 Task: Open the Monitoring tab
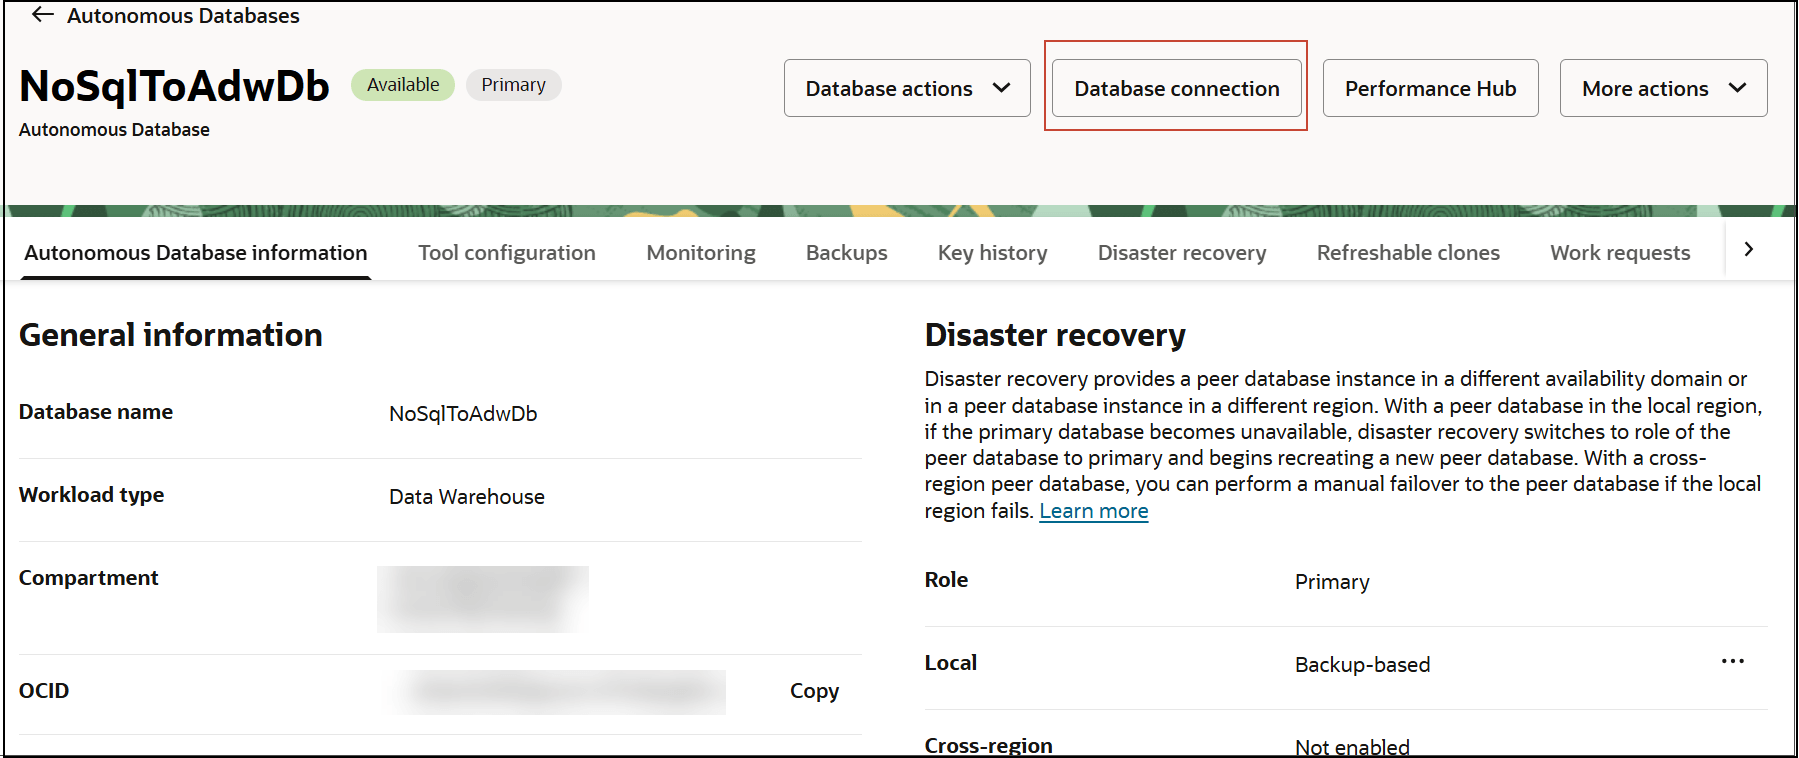pyautogui.click(x=701, y=253)
